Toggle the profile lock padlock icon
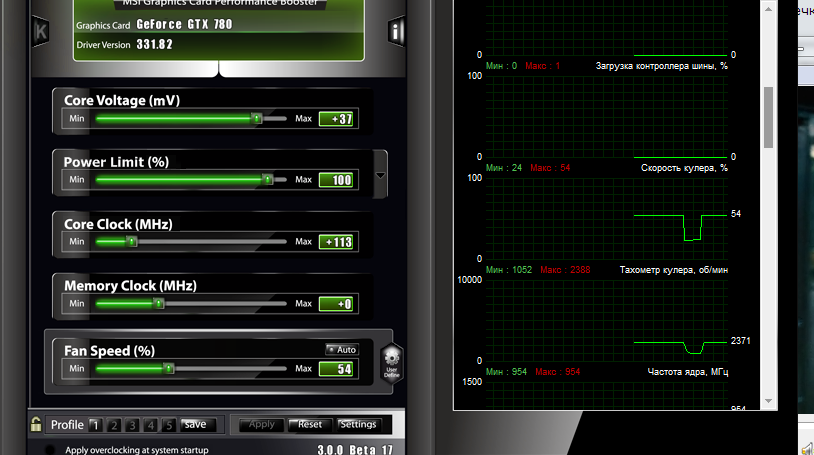This screenshot has height=455, width=814. coord(36,424)
